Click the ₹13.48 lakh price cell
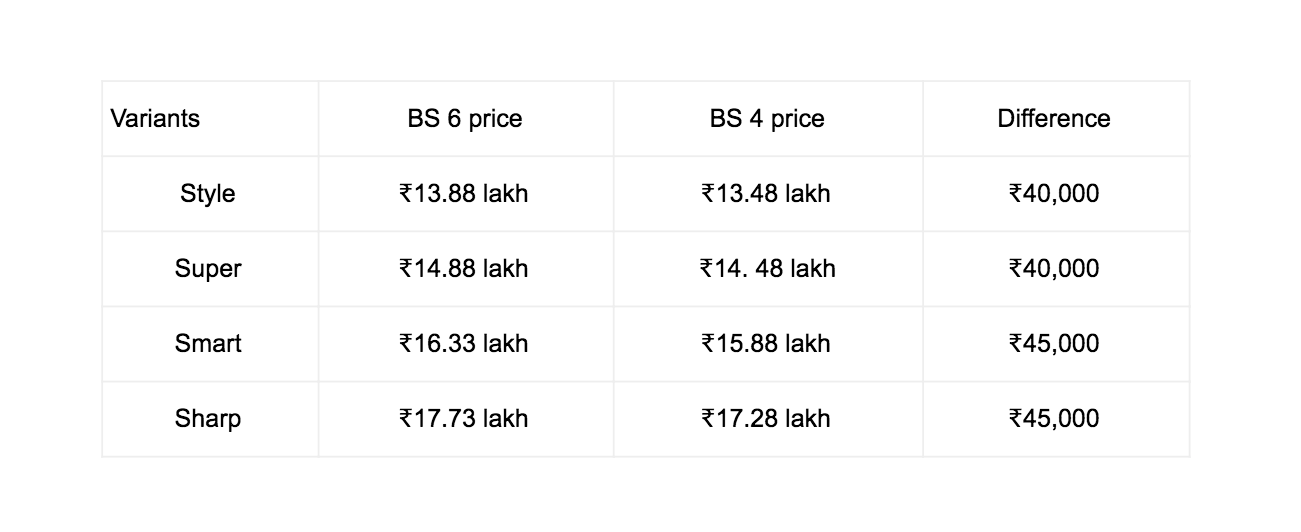This screenshot has width=1301, height=532. (766, 193)
